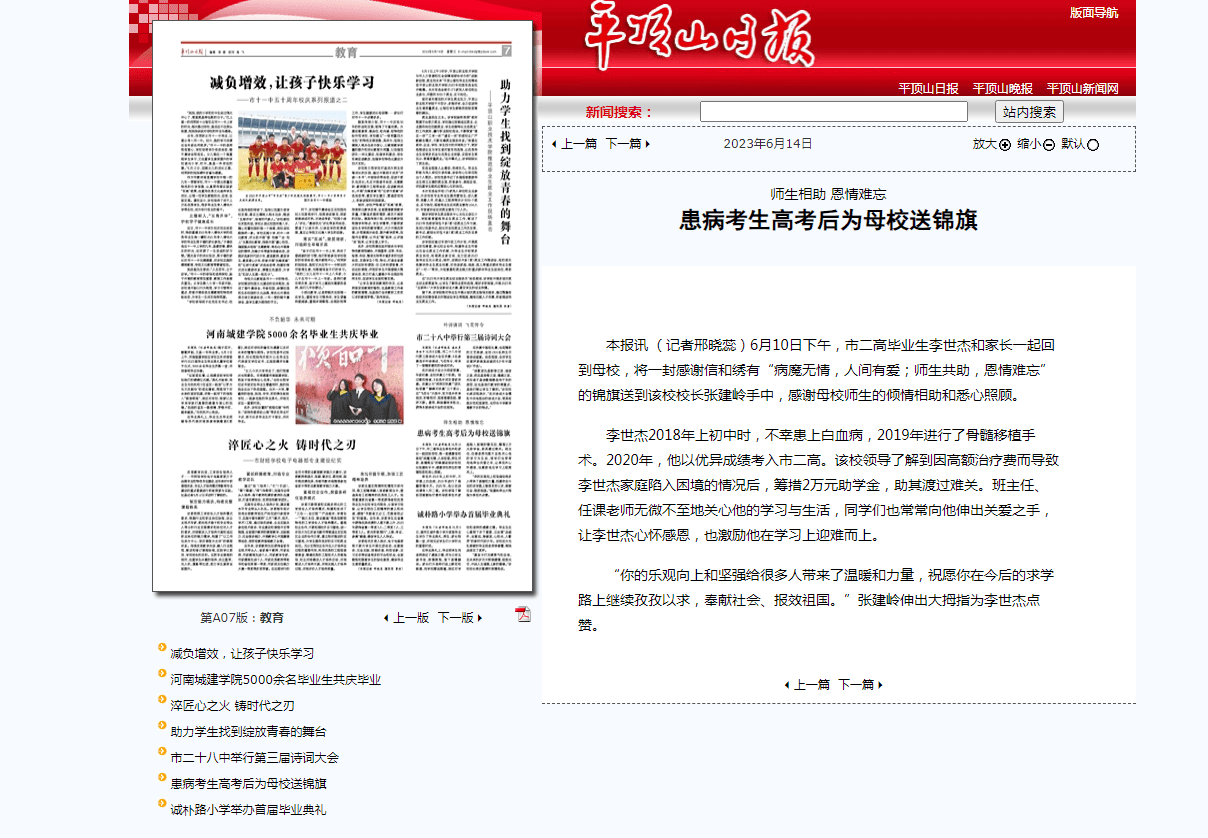
Task: Open article 患病考生高考后为母校送锦旗 in list
Action: coord(248,784)
